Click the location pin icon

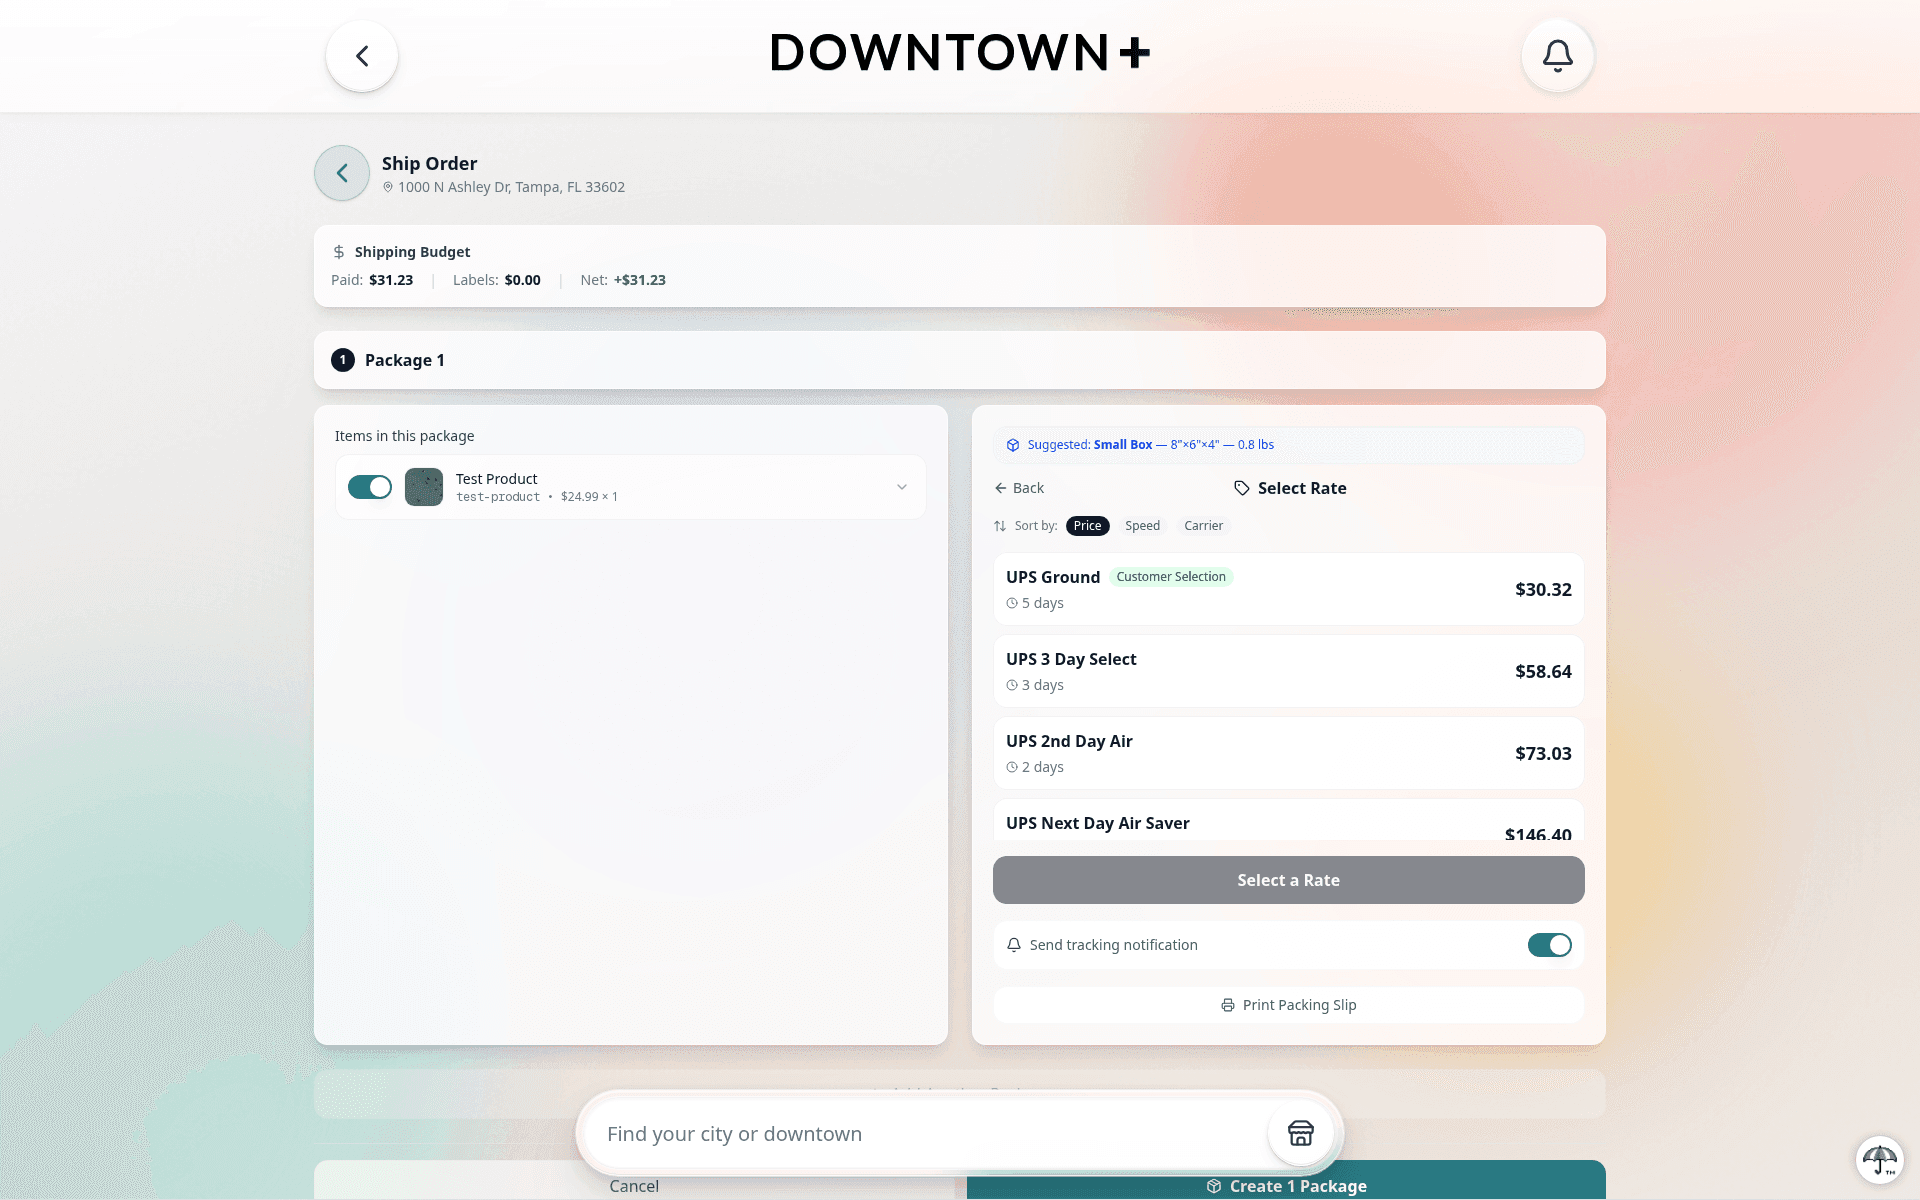388,187
